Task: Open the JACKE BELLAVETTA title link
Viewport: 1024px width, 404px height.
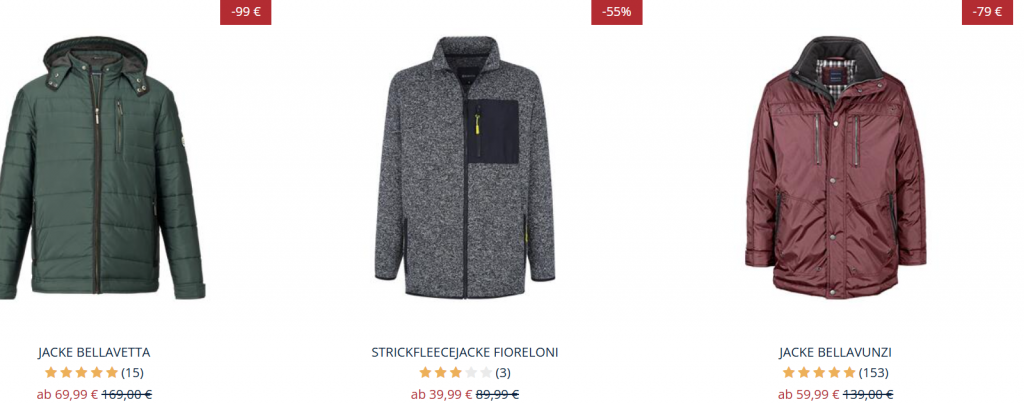Action: pos(94,352)
